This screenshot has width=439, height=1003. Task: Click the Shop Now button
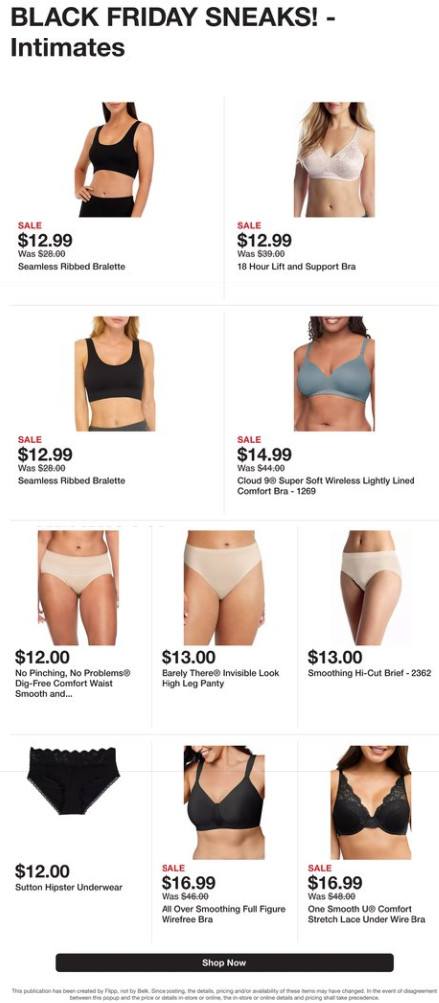click(x=224, y=962)
